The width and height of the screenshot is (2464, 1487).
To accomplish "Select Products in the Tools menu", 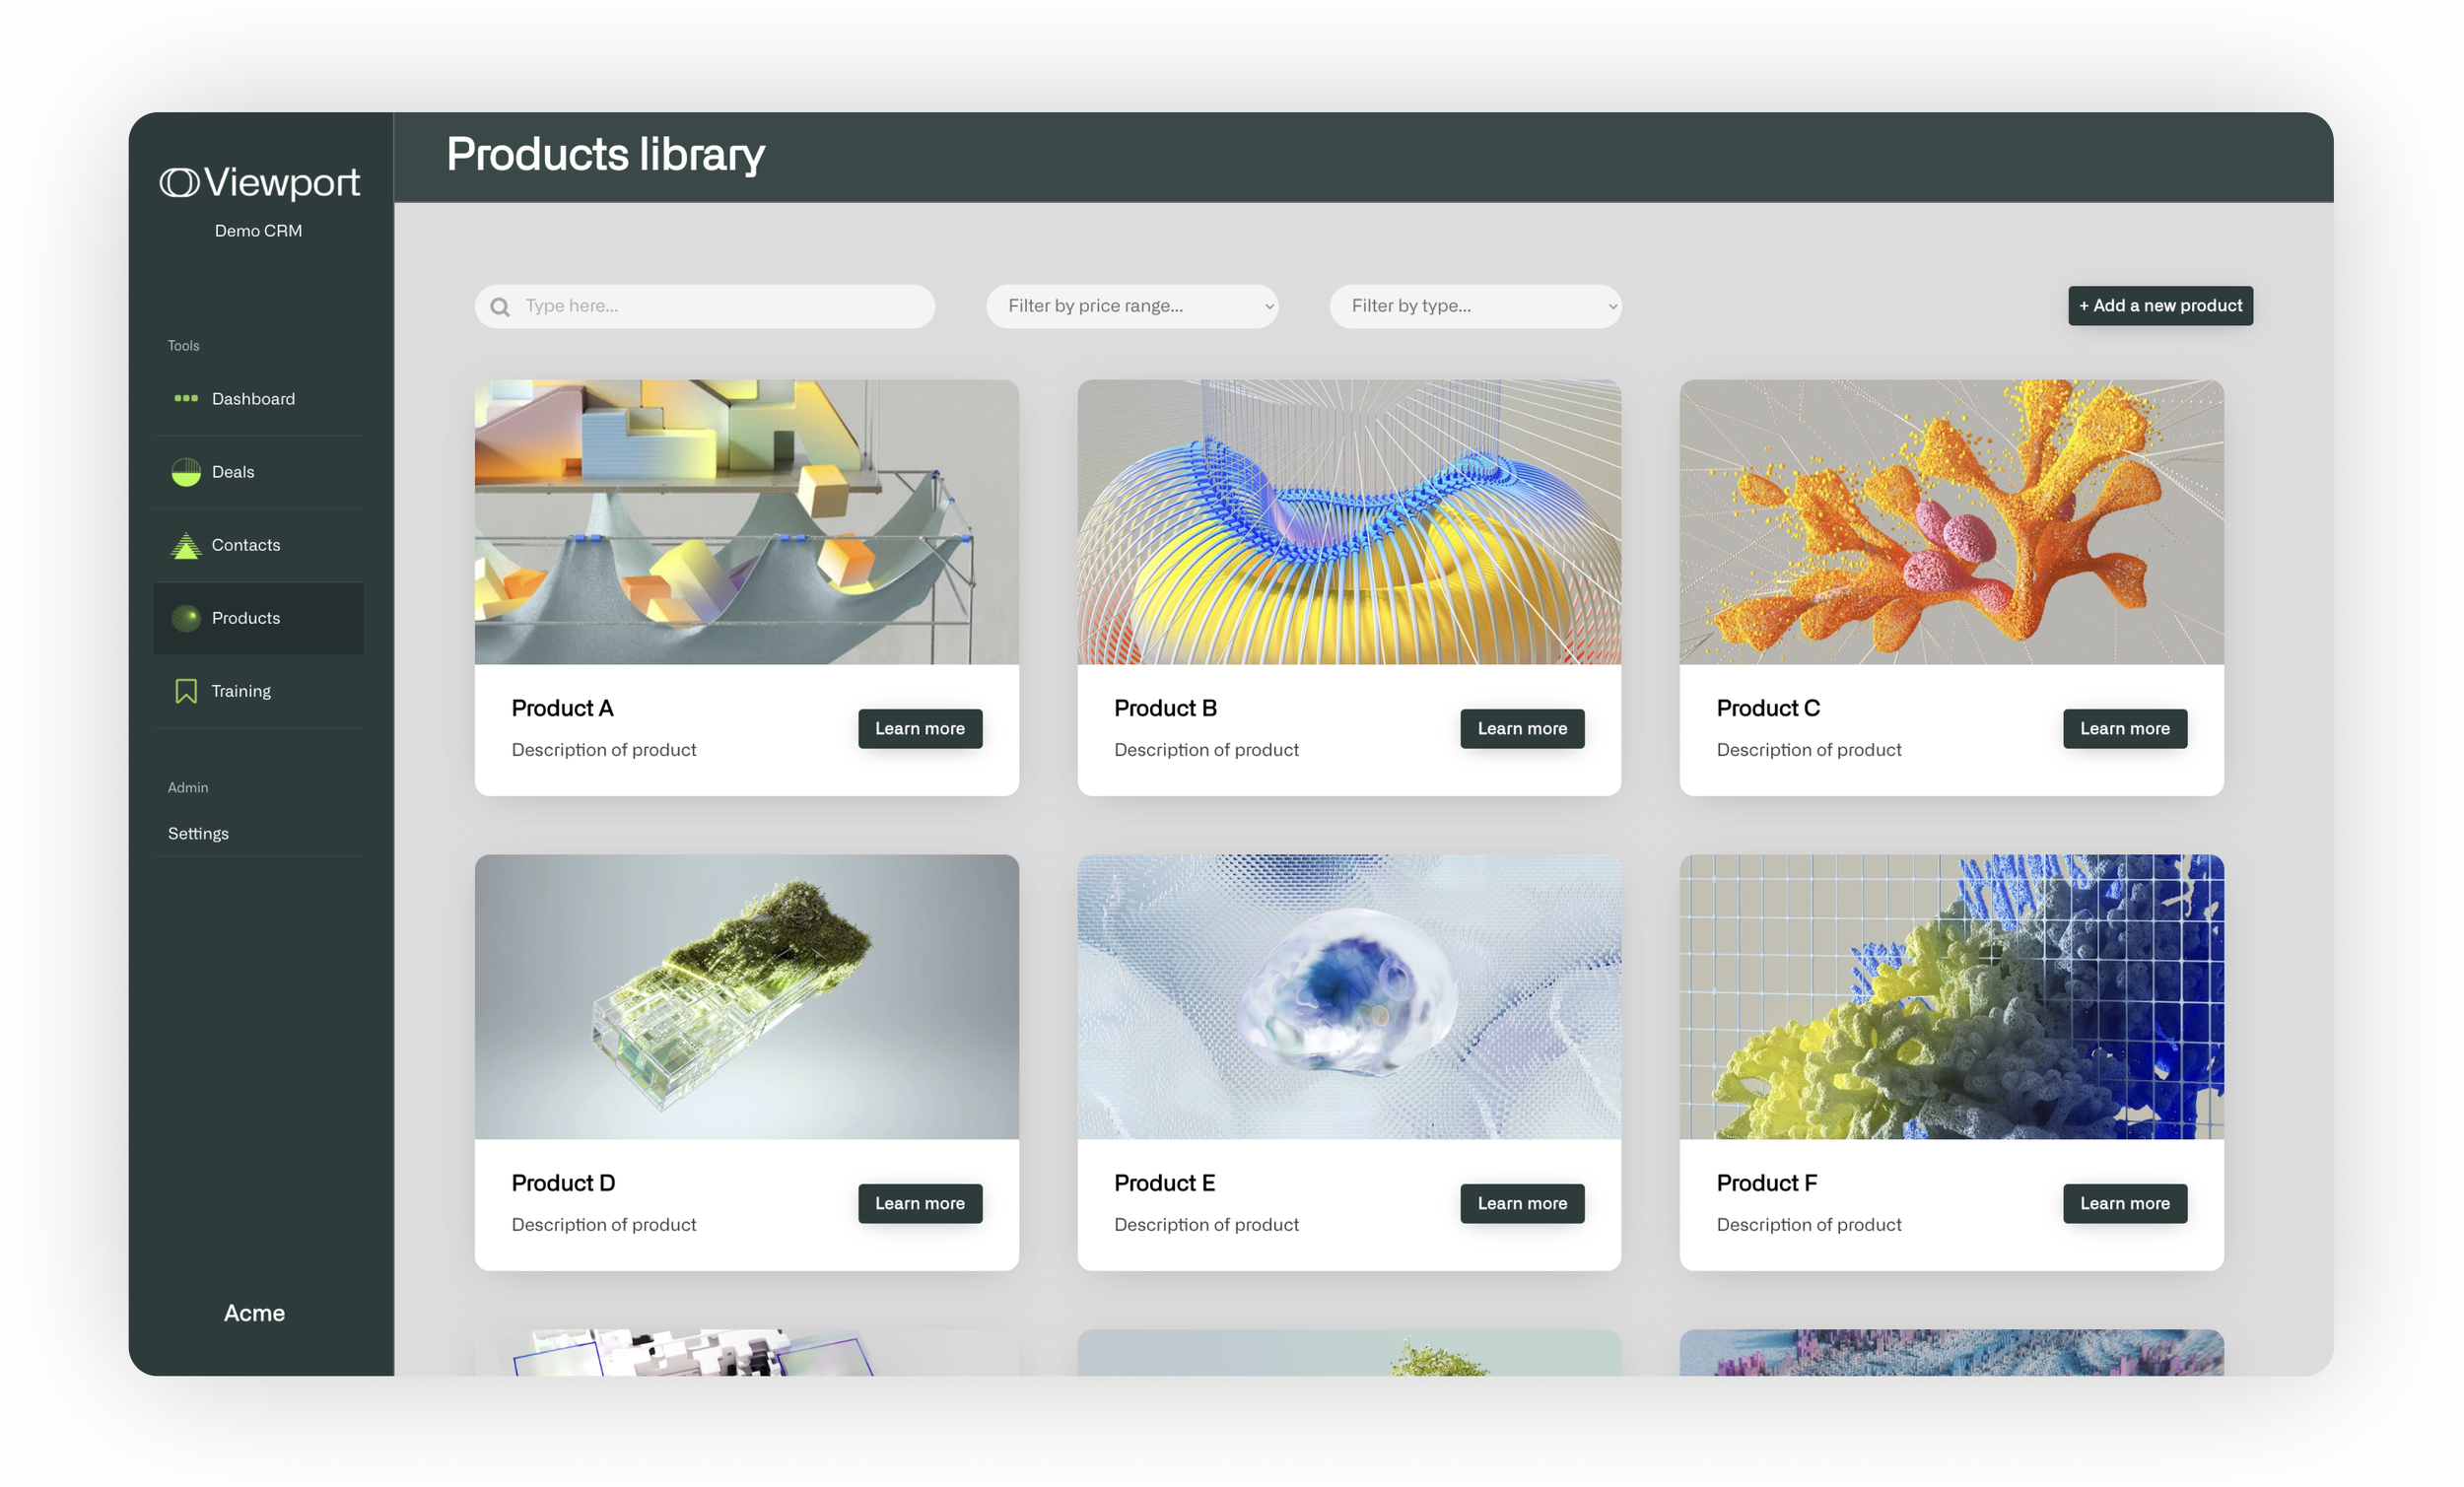I will [245, 617].
